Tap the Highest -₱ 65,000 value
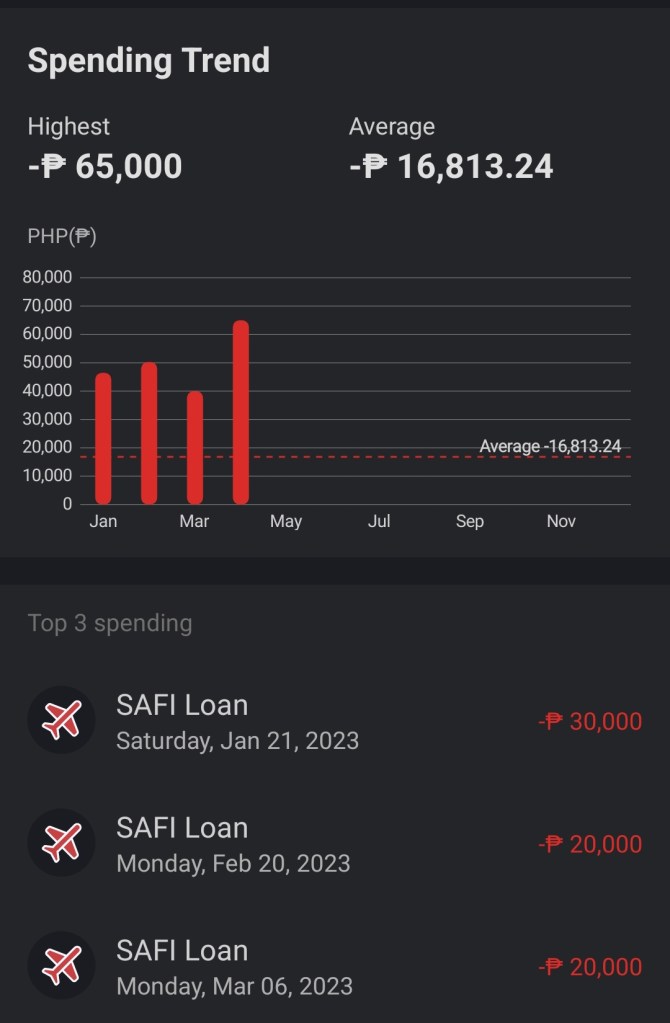670x1023 pixels. click(105, 166)
